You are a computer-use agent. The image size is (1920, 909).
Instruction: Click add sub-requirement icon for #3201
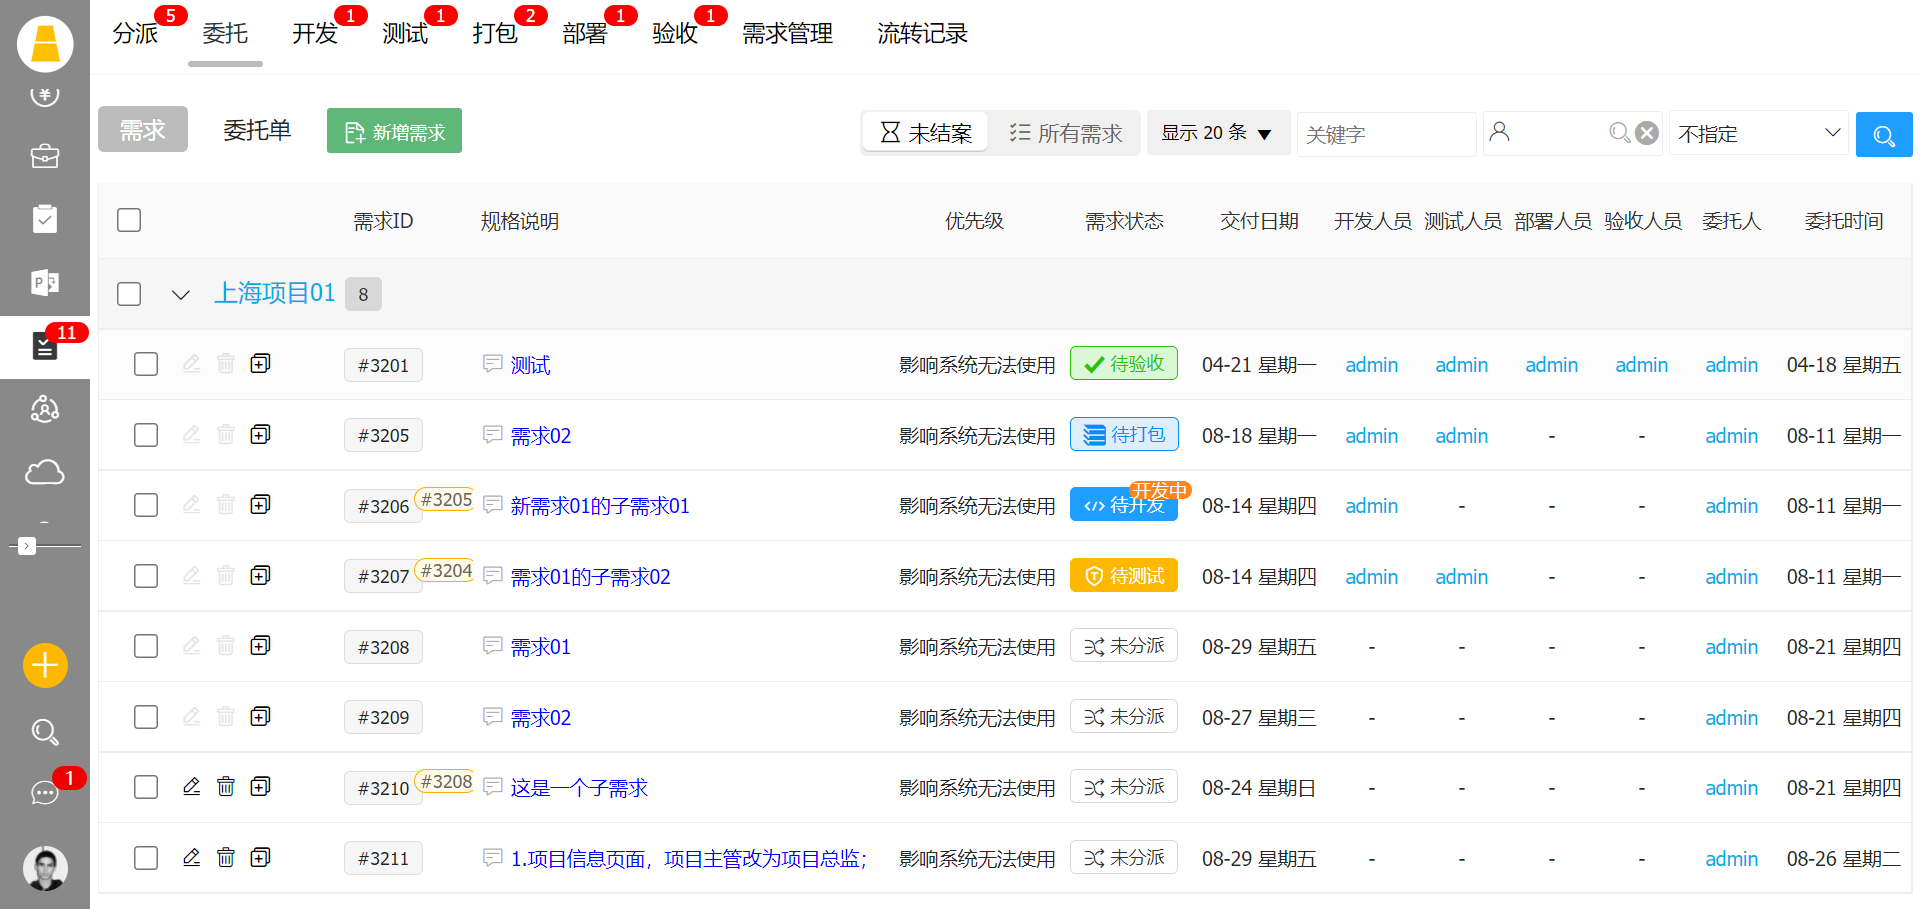(x=260, y=364)
